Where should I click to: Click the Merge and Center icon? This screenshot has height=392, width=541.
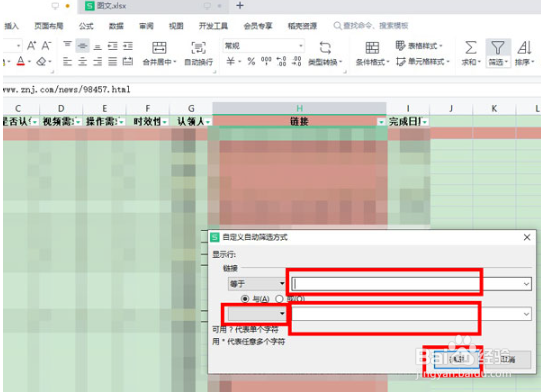pos(159,48)
